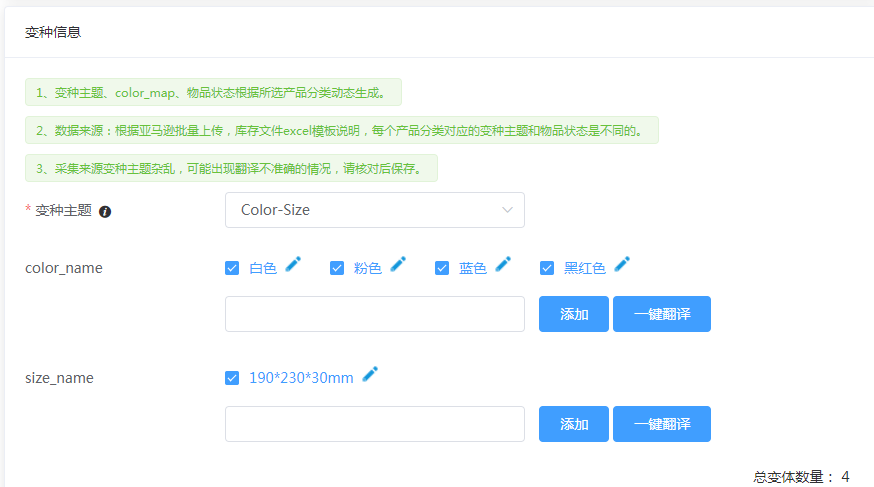This screenshot has height=487, width=874.
Task: Click the first green notice about color_map
Action: (213, 92)
